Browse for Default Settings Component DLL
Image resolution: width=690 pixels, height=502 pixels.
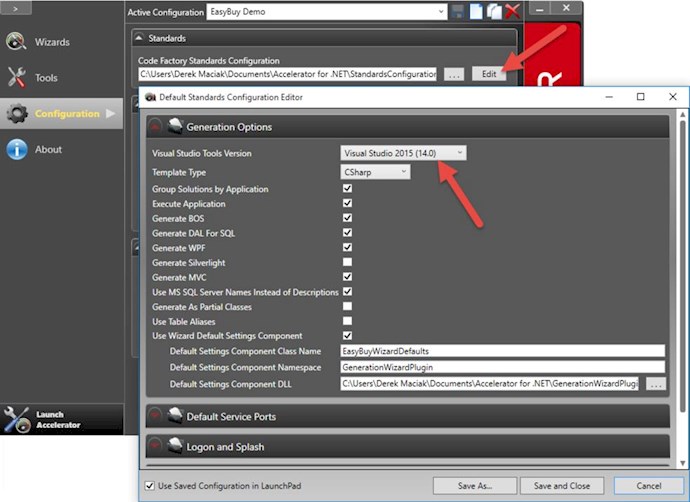(656, 384)
